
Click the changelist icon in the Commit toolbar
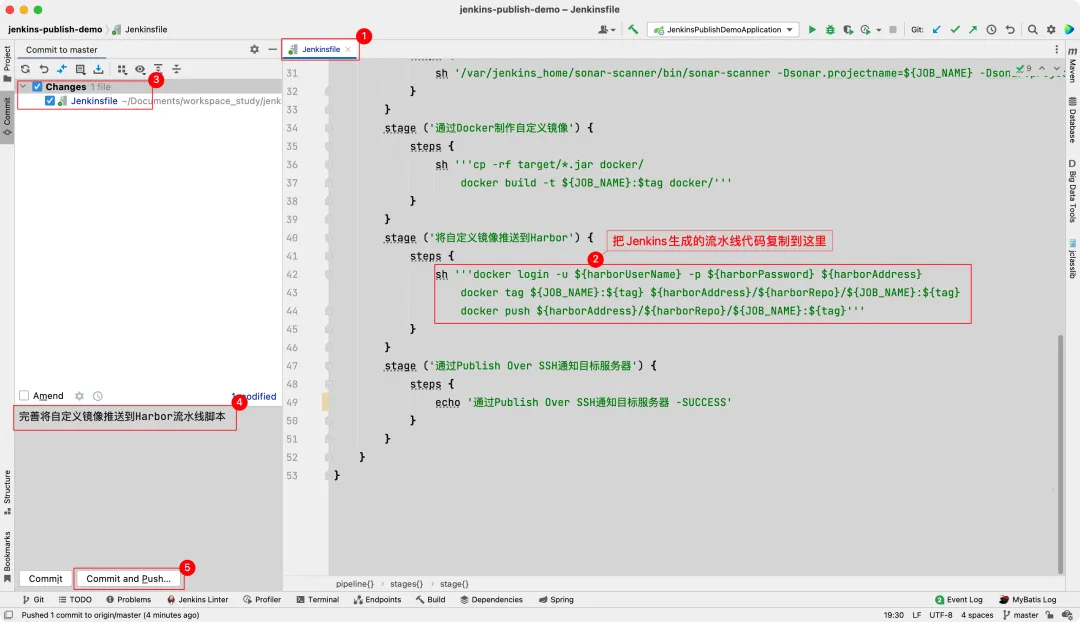pos(80,69)
